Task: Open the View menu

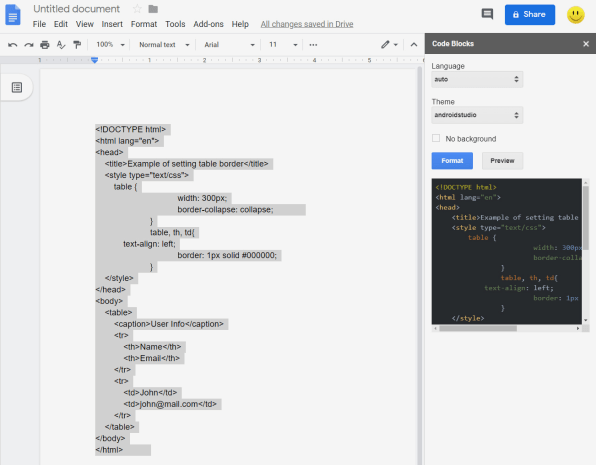Action: [x=84, y=24]
